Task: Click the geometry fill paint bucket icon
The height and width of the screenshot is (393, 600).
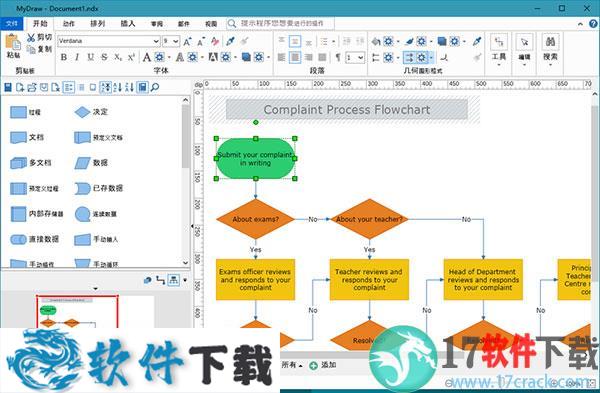Action: [376, 41]
